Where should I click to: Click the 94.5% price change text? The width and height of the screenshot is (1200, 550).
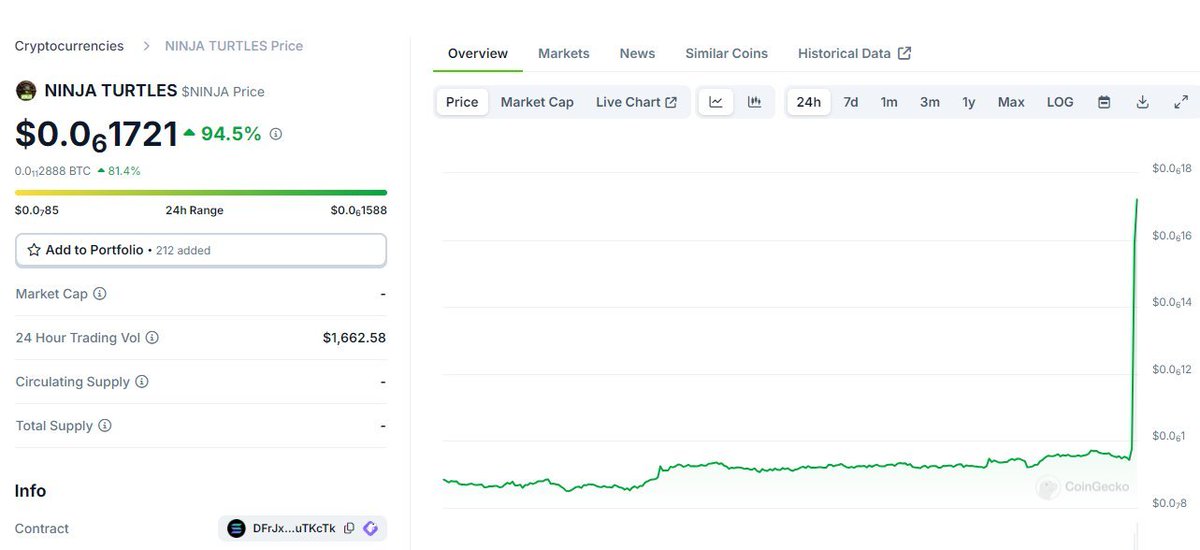click(231, 134)
